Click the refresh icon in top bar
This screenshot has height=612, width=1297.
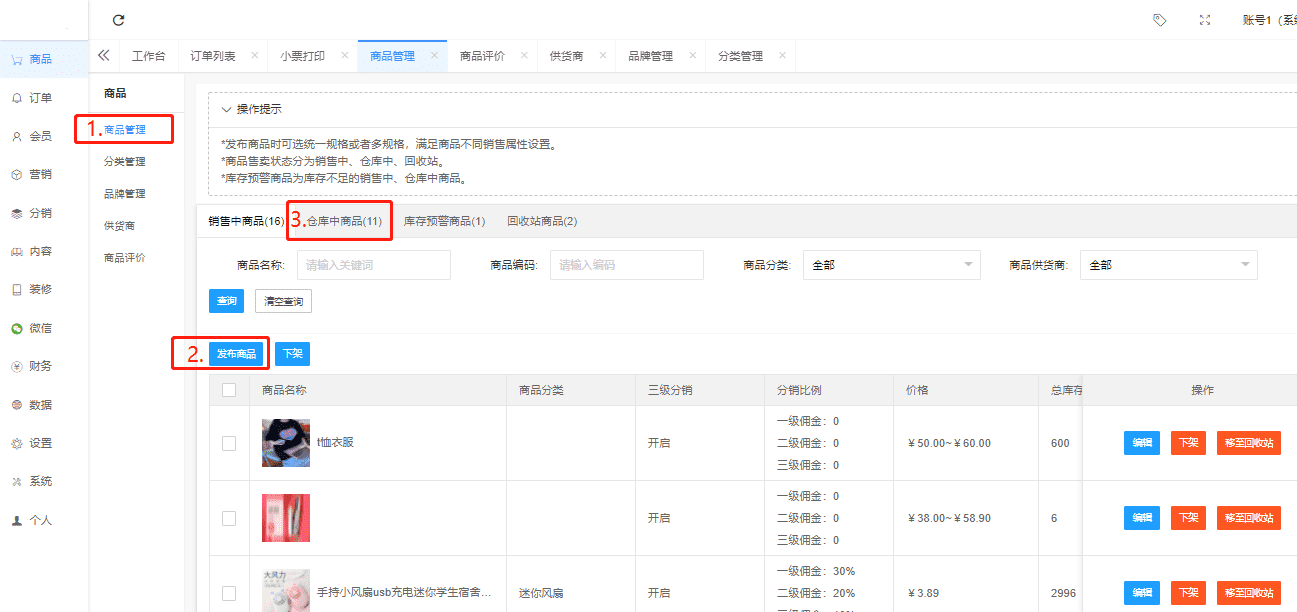coord(119,20)
